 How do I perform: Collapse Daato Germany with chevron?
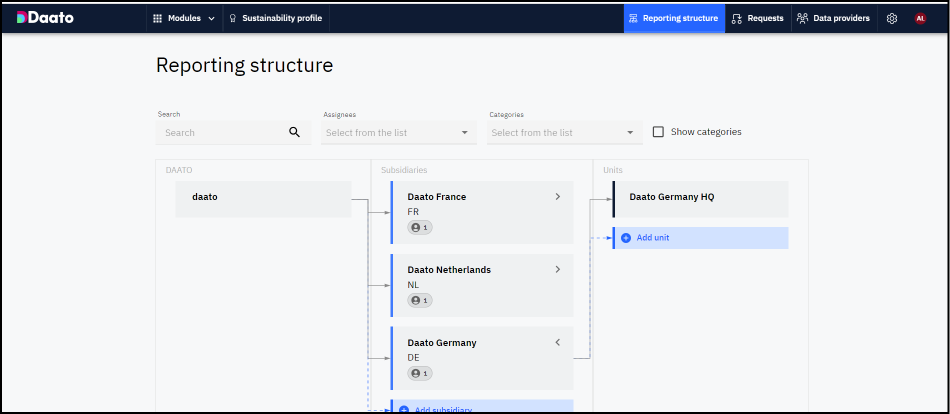click(557, 342)
